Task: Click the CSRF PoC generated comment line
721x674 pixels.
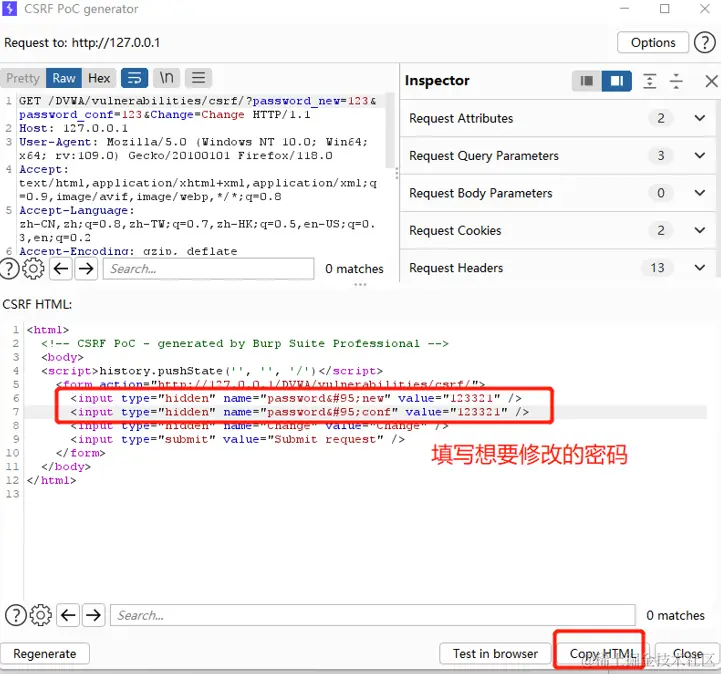Action: (245, 343)
